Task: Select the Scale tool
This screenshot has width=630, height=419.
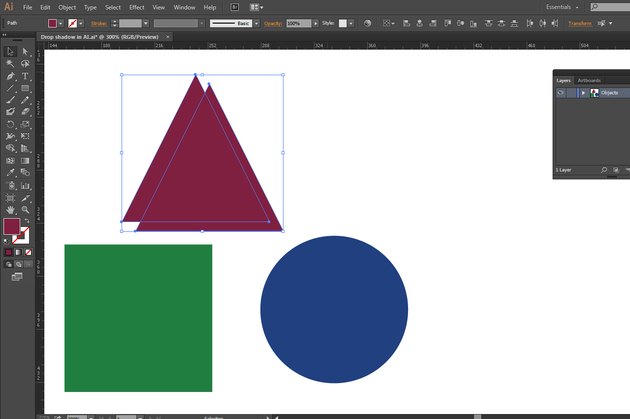Action: click(25, 125)
